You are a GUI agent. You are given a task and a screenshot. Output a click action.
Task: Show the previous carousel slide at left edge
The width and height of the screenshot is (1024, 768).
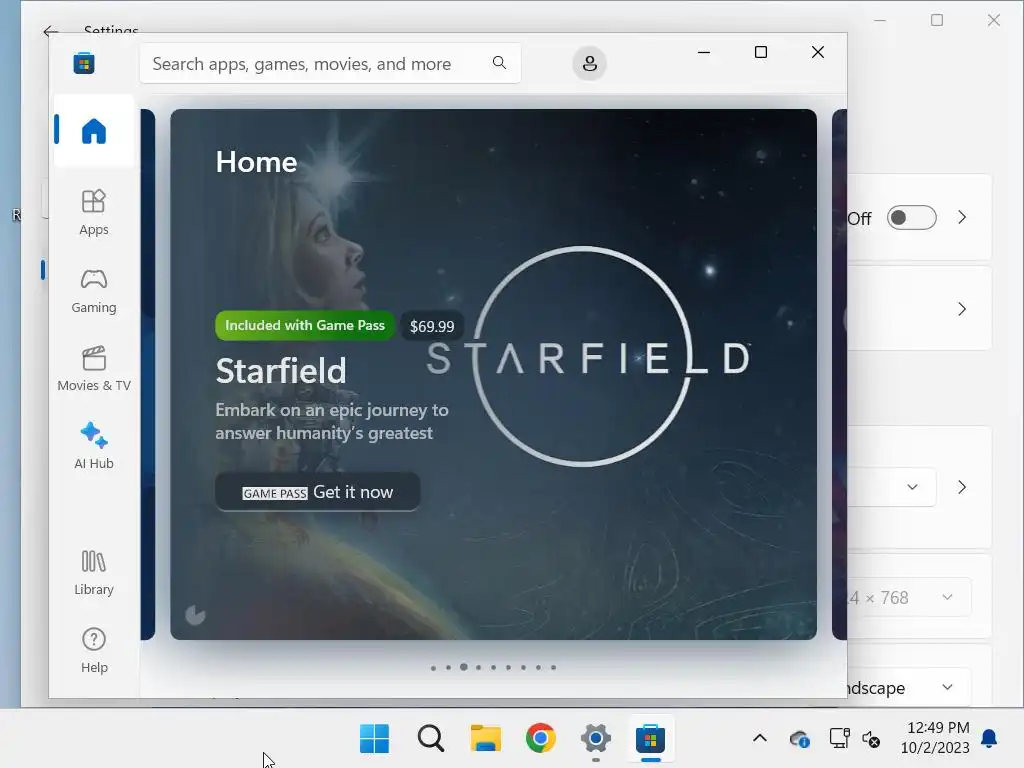[x=148, y=374]
